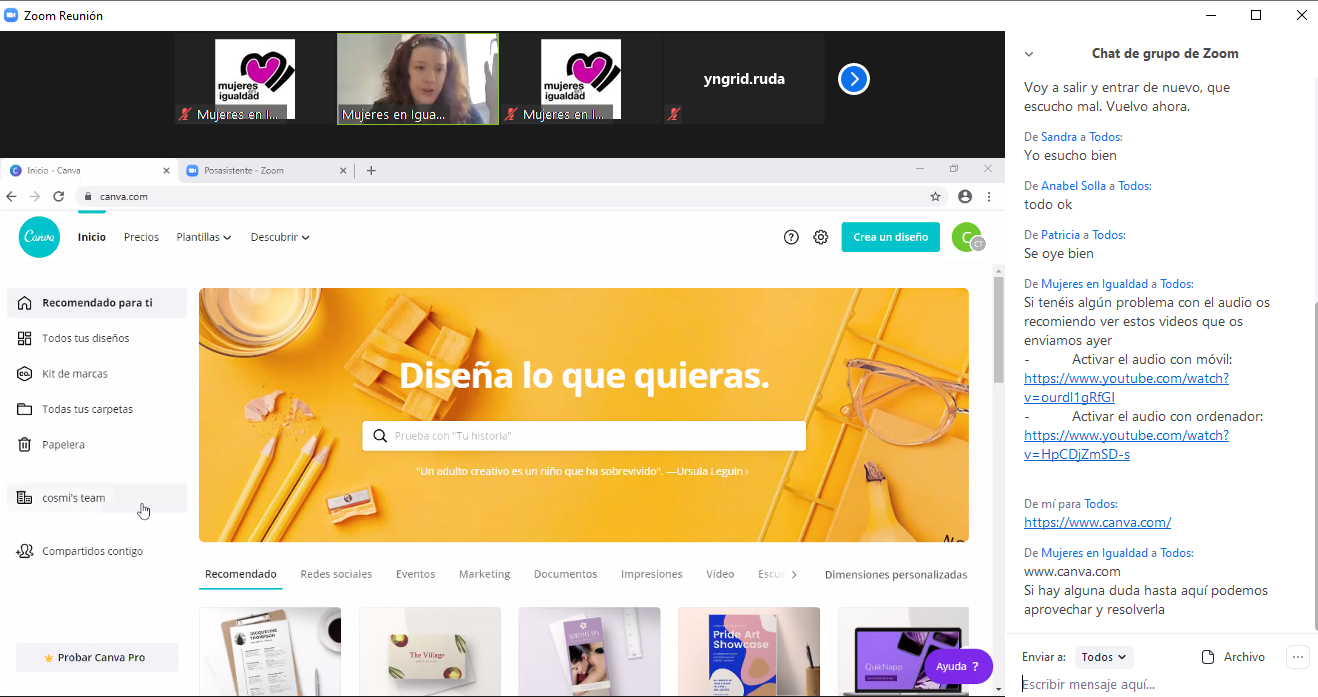
Task: Click the Canva search field
Action: coord(584,436)
